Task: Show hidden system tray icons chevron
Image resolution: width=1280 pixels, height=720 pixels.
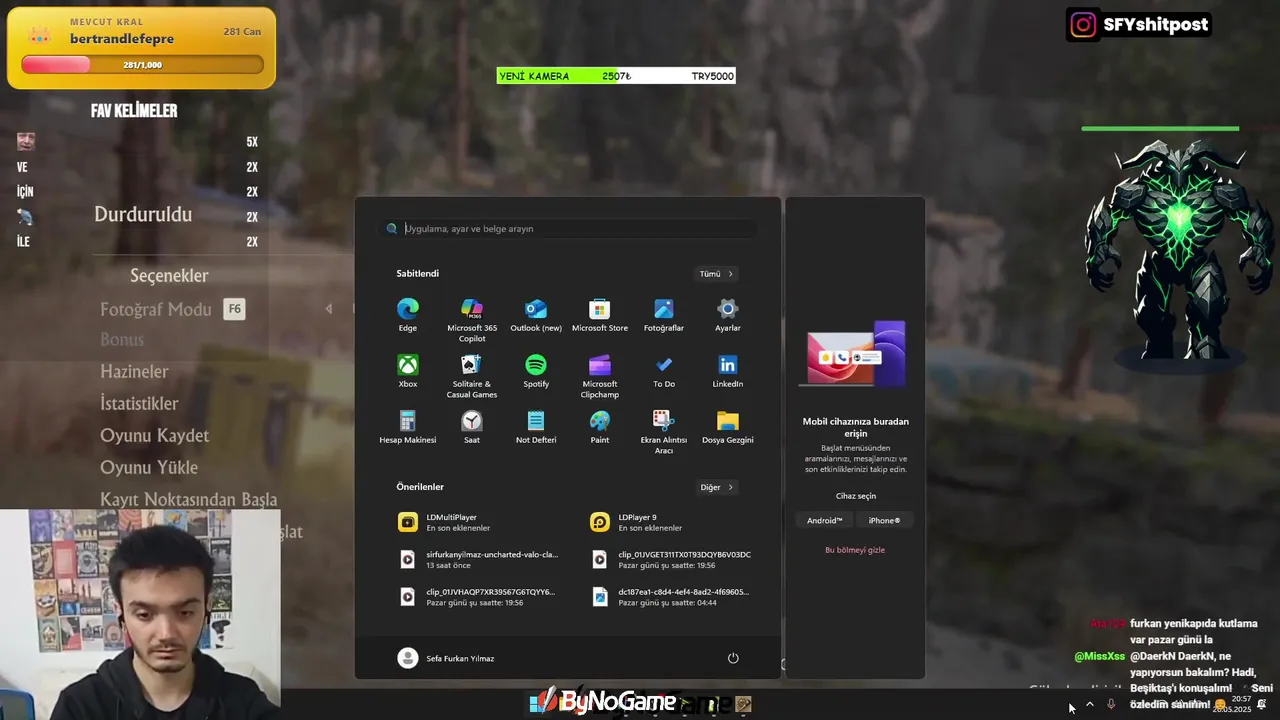Action: pos(1090,705)
